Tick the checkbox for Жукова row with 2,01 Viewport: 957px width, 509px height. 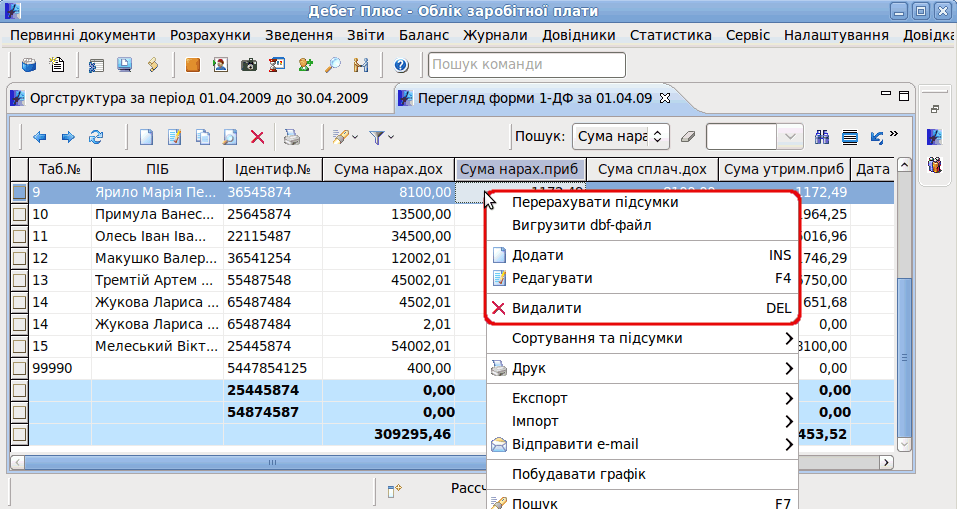[x=20, y=324]
